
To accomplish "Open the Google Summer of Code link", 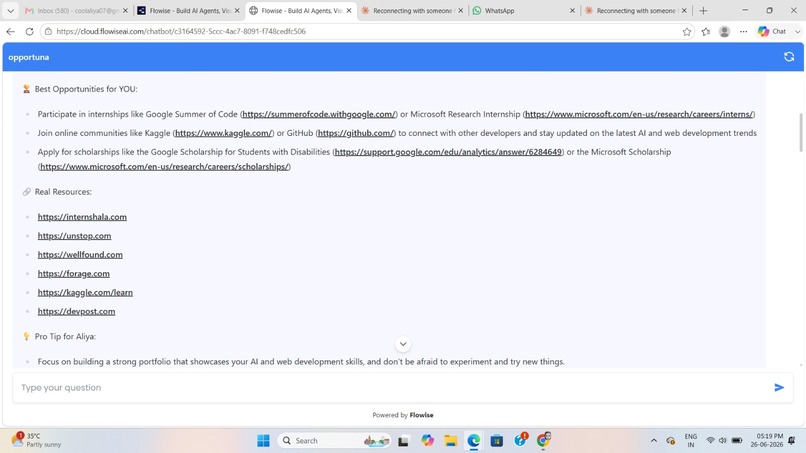I will (319, 114).
